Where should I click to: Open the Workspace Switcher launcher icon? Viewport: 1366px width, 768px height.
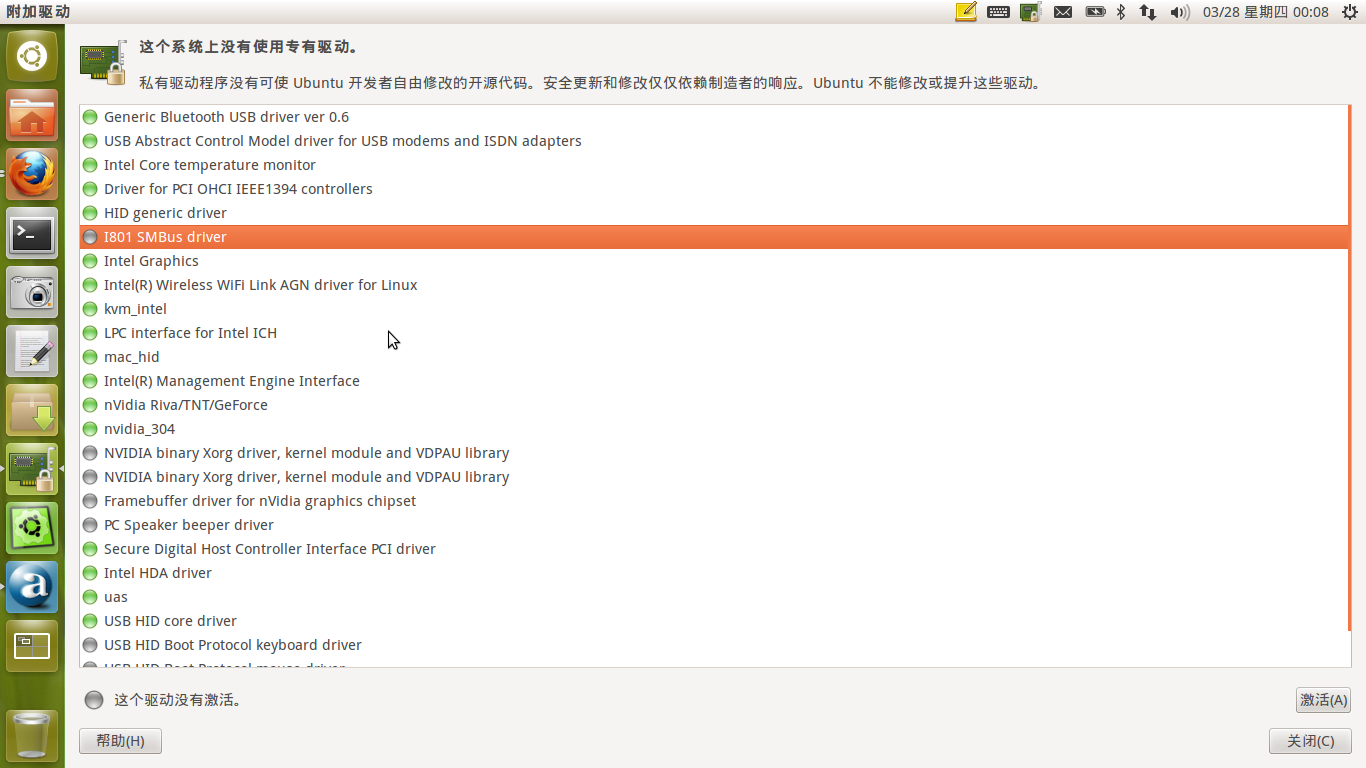pyautogui.click(x=32, y=646)
